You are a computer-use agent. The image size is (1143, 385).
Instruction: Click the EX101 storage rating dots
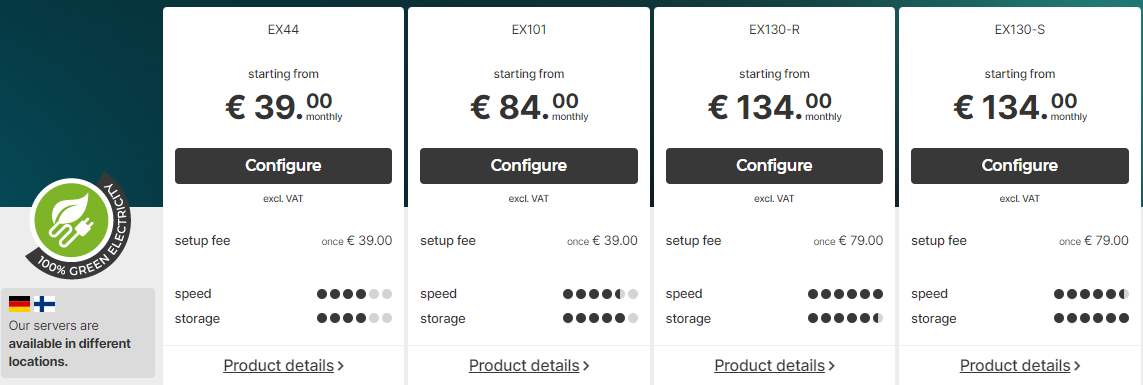(600, 319)
